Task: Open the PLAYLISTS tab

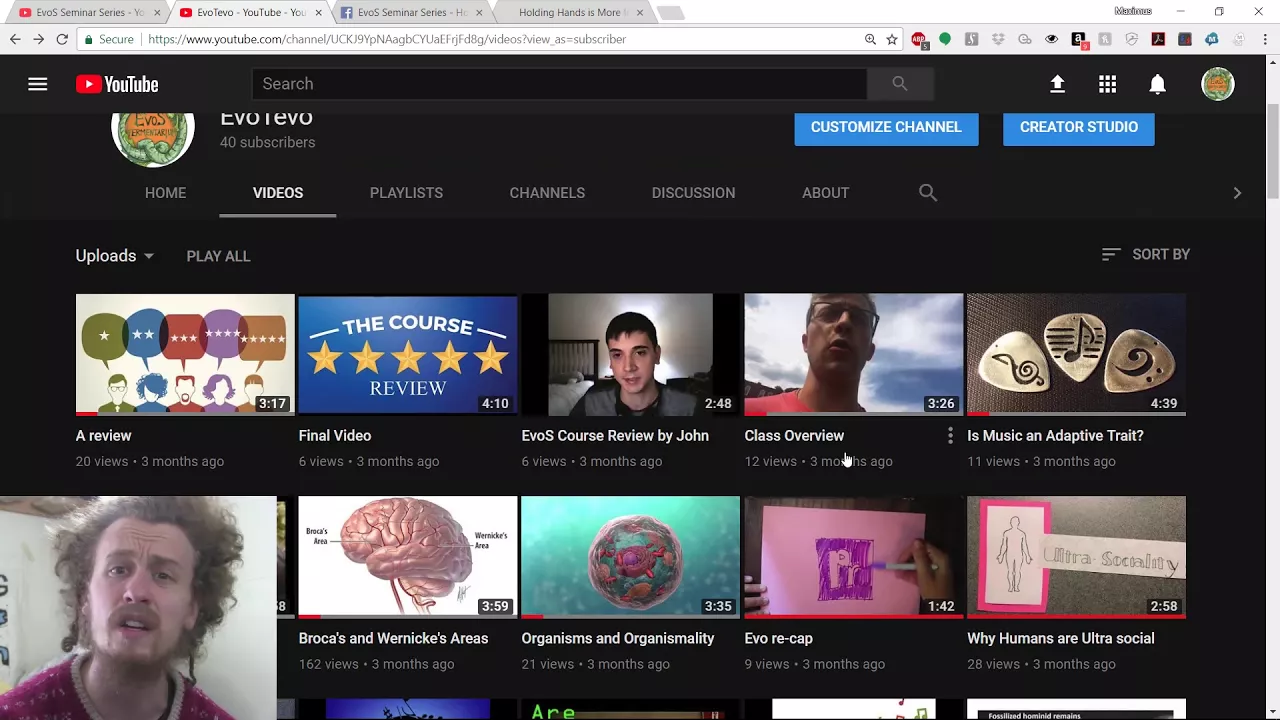Action: pos(406,193)
